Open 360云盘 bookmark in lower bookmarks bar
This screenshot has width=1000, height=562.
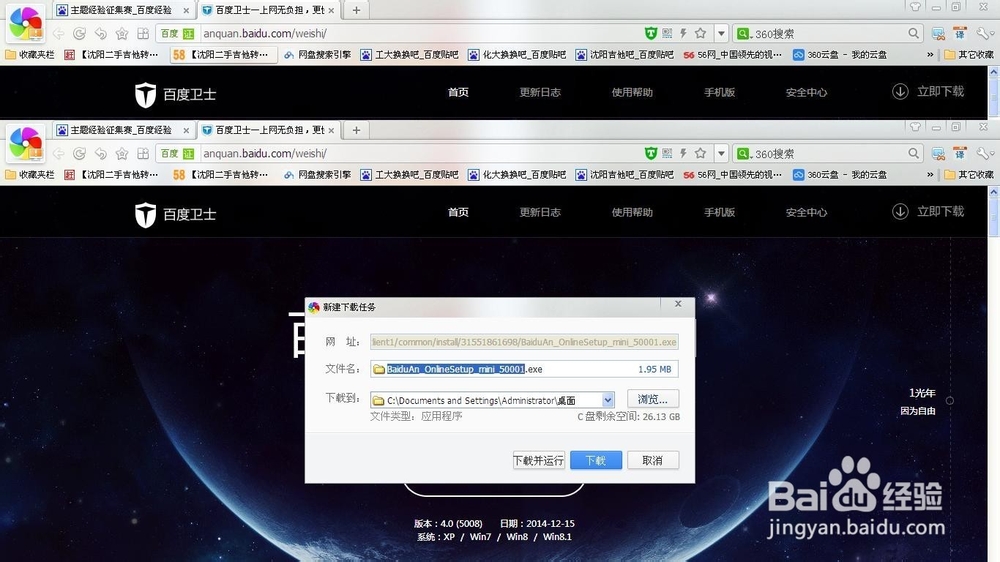pyautogui.click(x=839, y=174)
